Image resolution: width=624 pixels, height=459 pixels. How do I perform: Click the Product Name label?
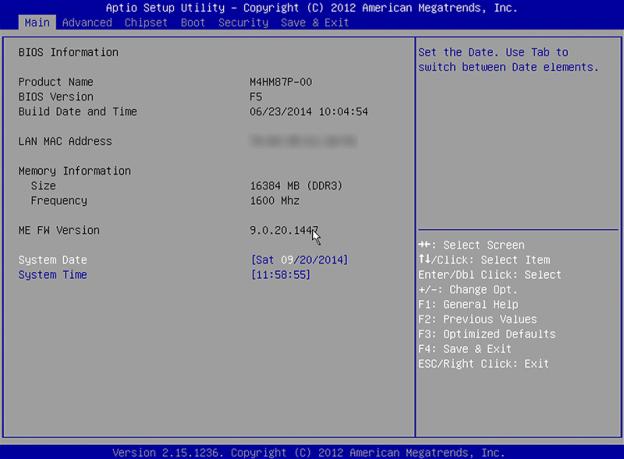click(56, 82)
